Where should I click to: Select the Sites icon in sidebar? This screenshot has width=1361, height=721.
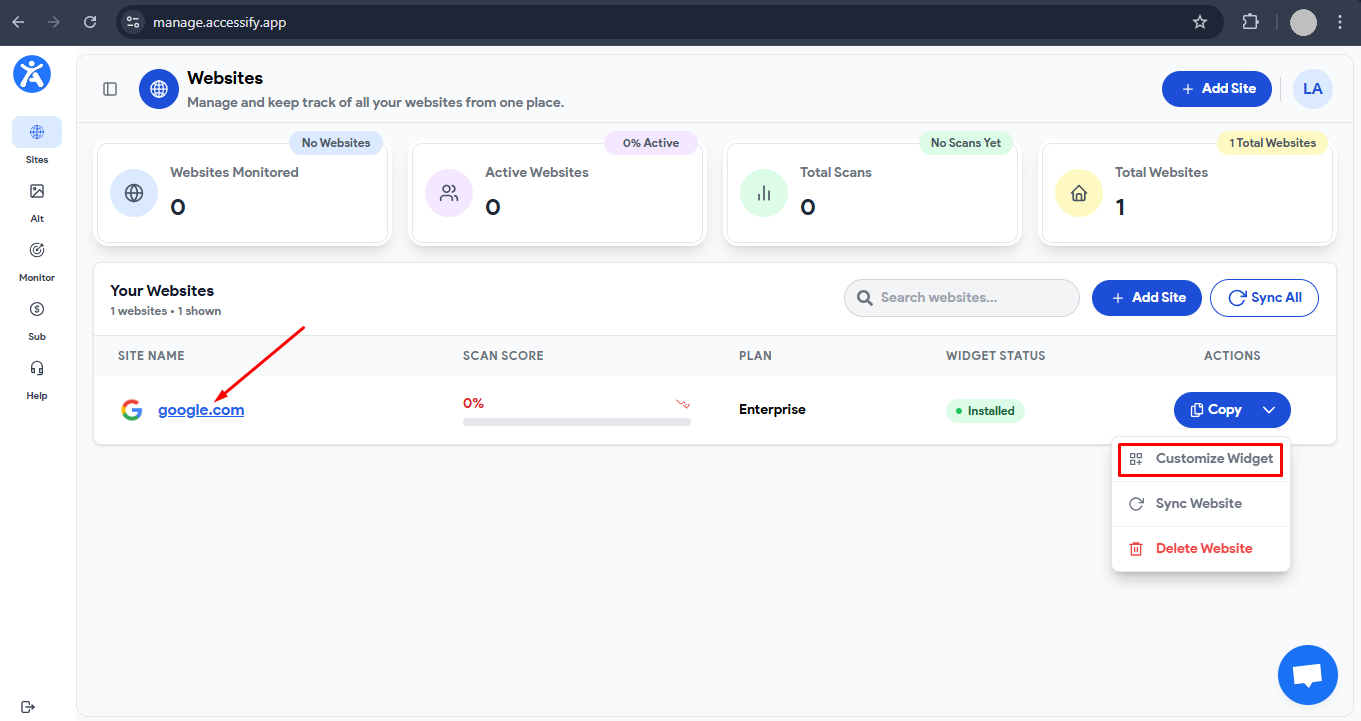(x=36, y=131)
